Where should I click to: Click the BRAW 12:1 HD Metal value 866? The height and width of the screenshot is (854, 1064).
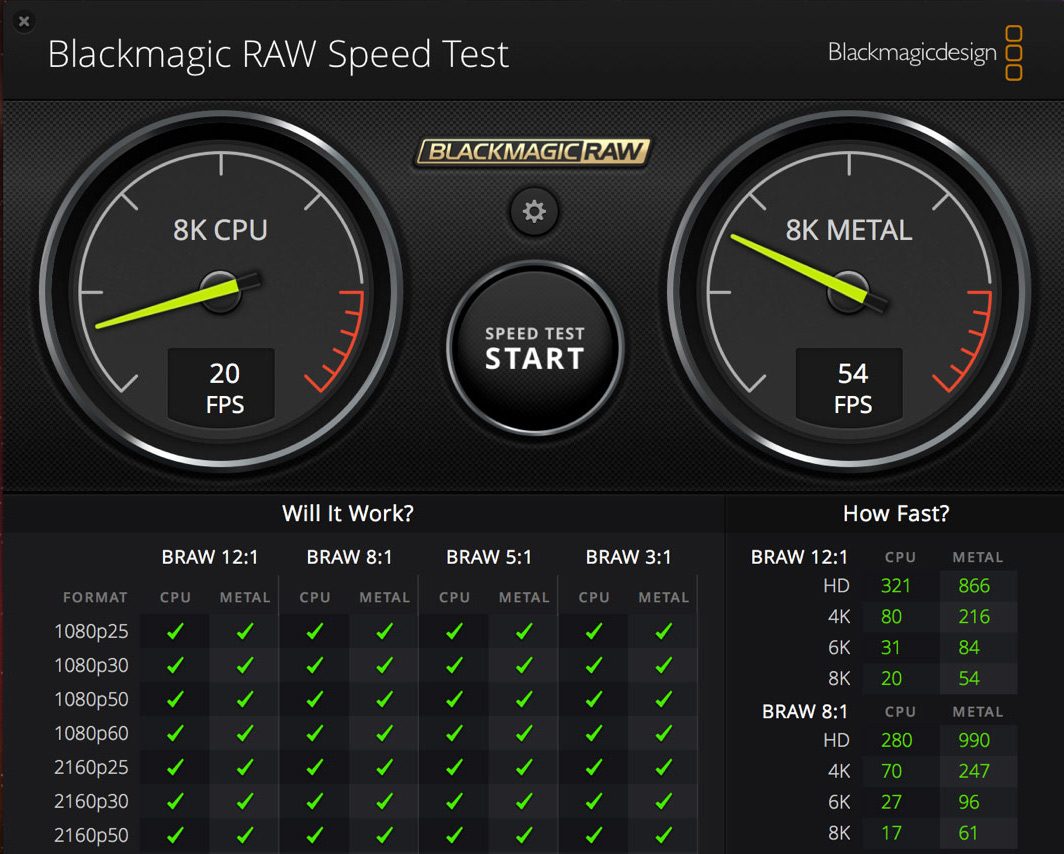[x=974, y=585]
